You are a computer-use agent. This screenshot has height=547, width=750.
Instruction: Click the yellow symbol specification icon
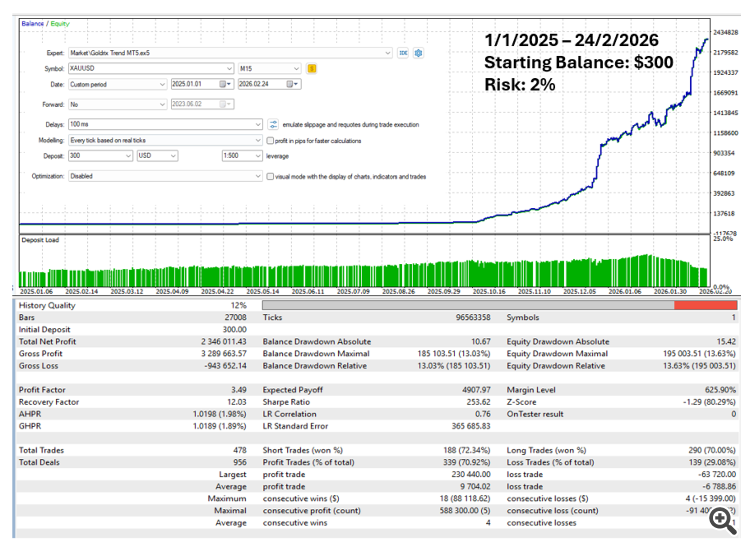click(x=312, y=68)
